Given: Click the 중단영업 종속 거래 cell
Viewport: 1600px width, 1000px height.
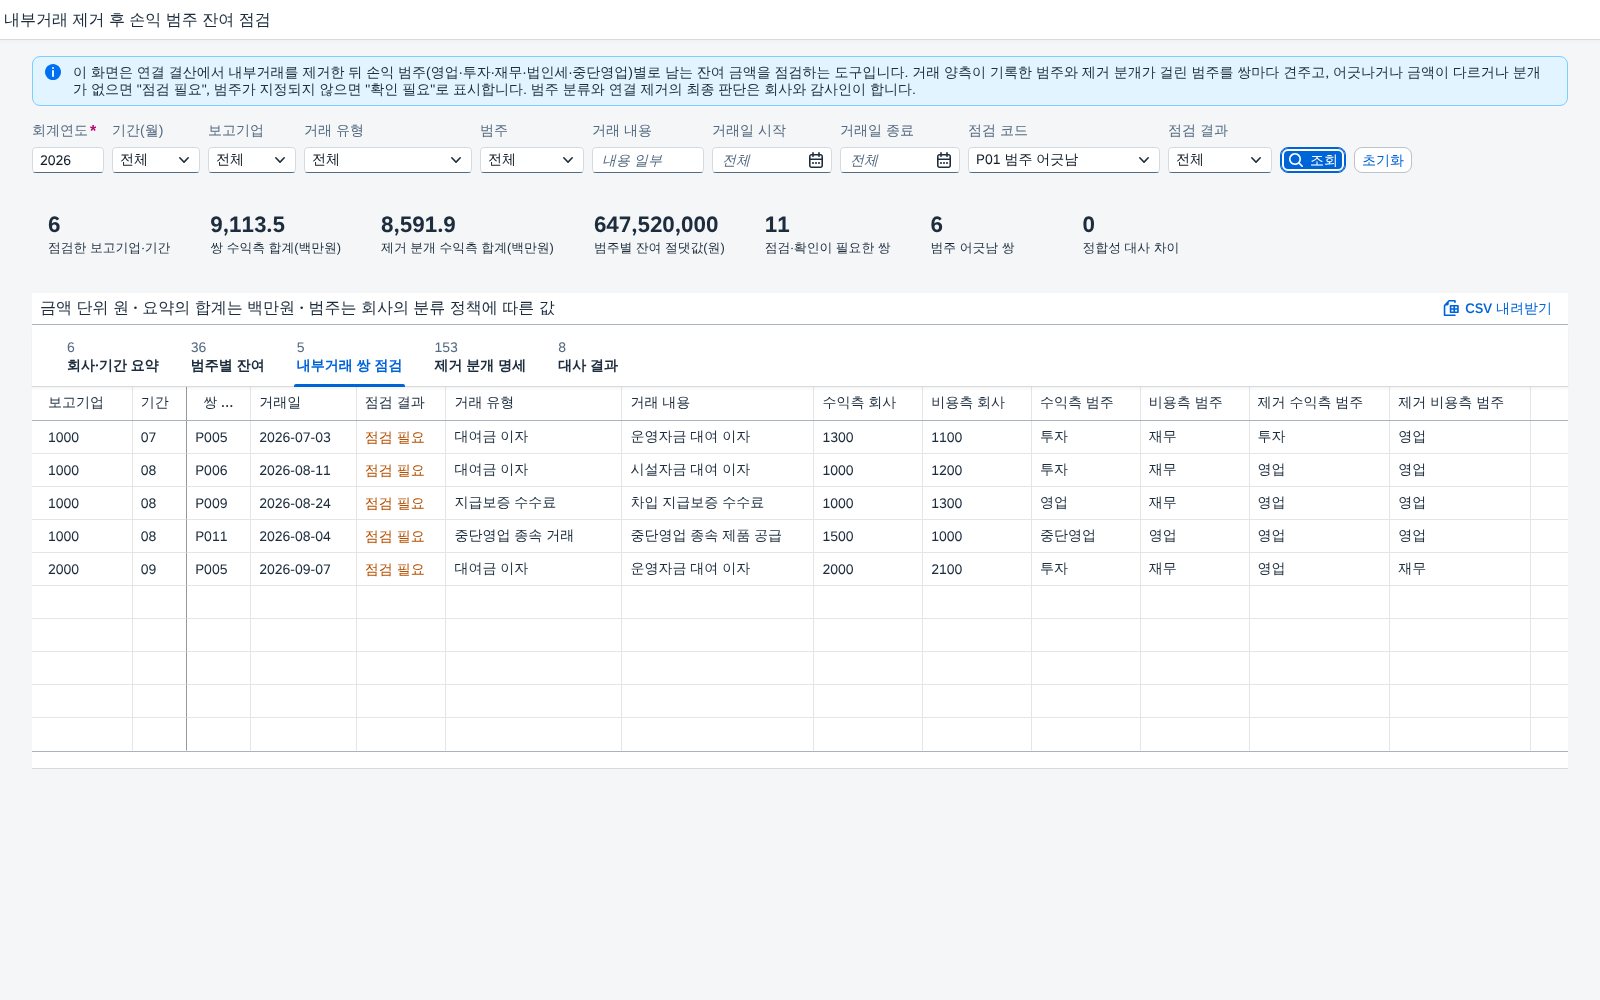Looking at the screenshot, I should (x=533, y=536).
